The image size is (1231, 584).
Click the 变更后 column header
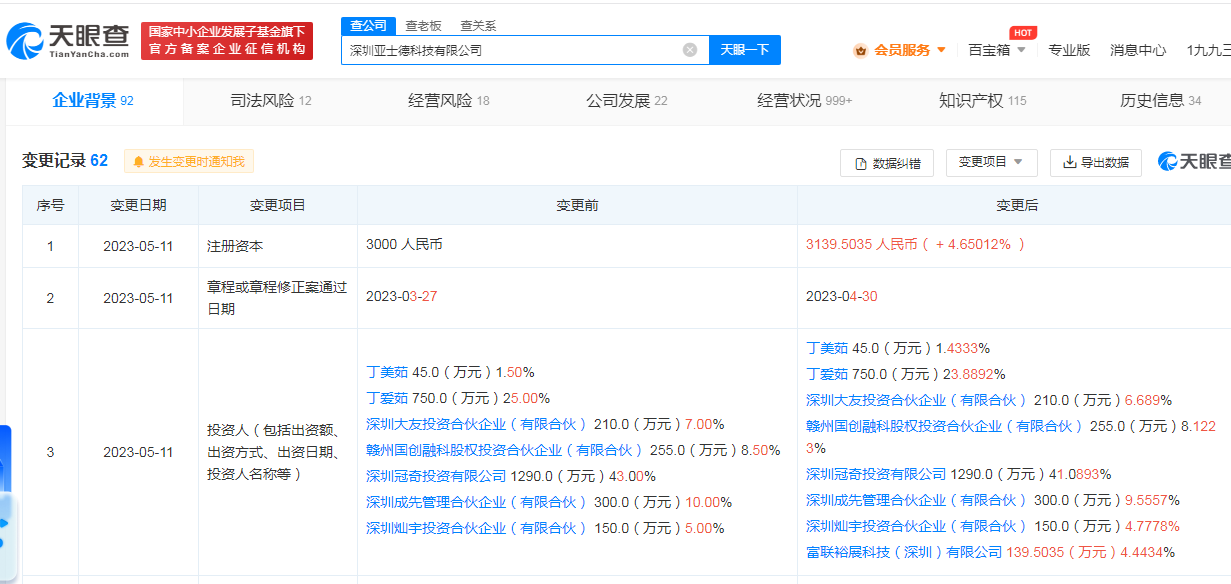(x=1017, y=205)
